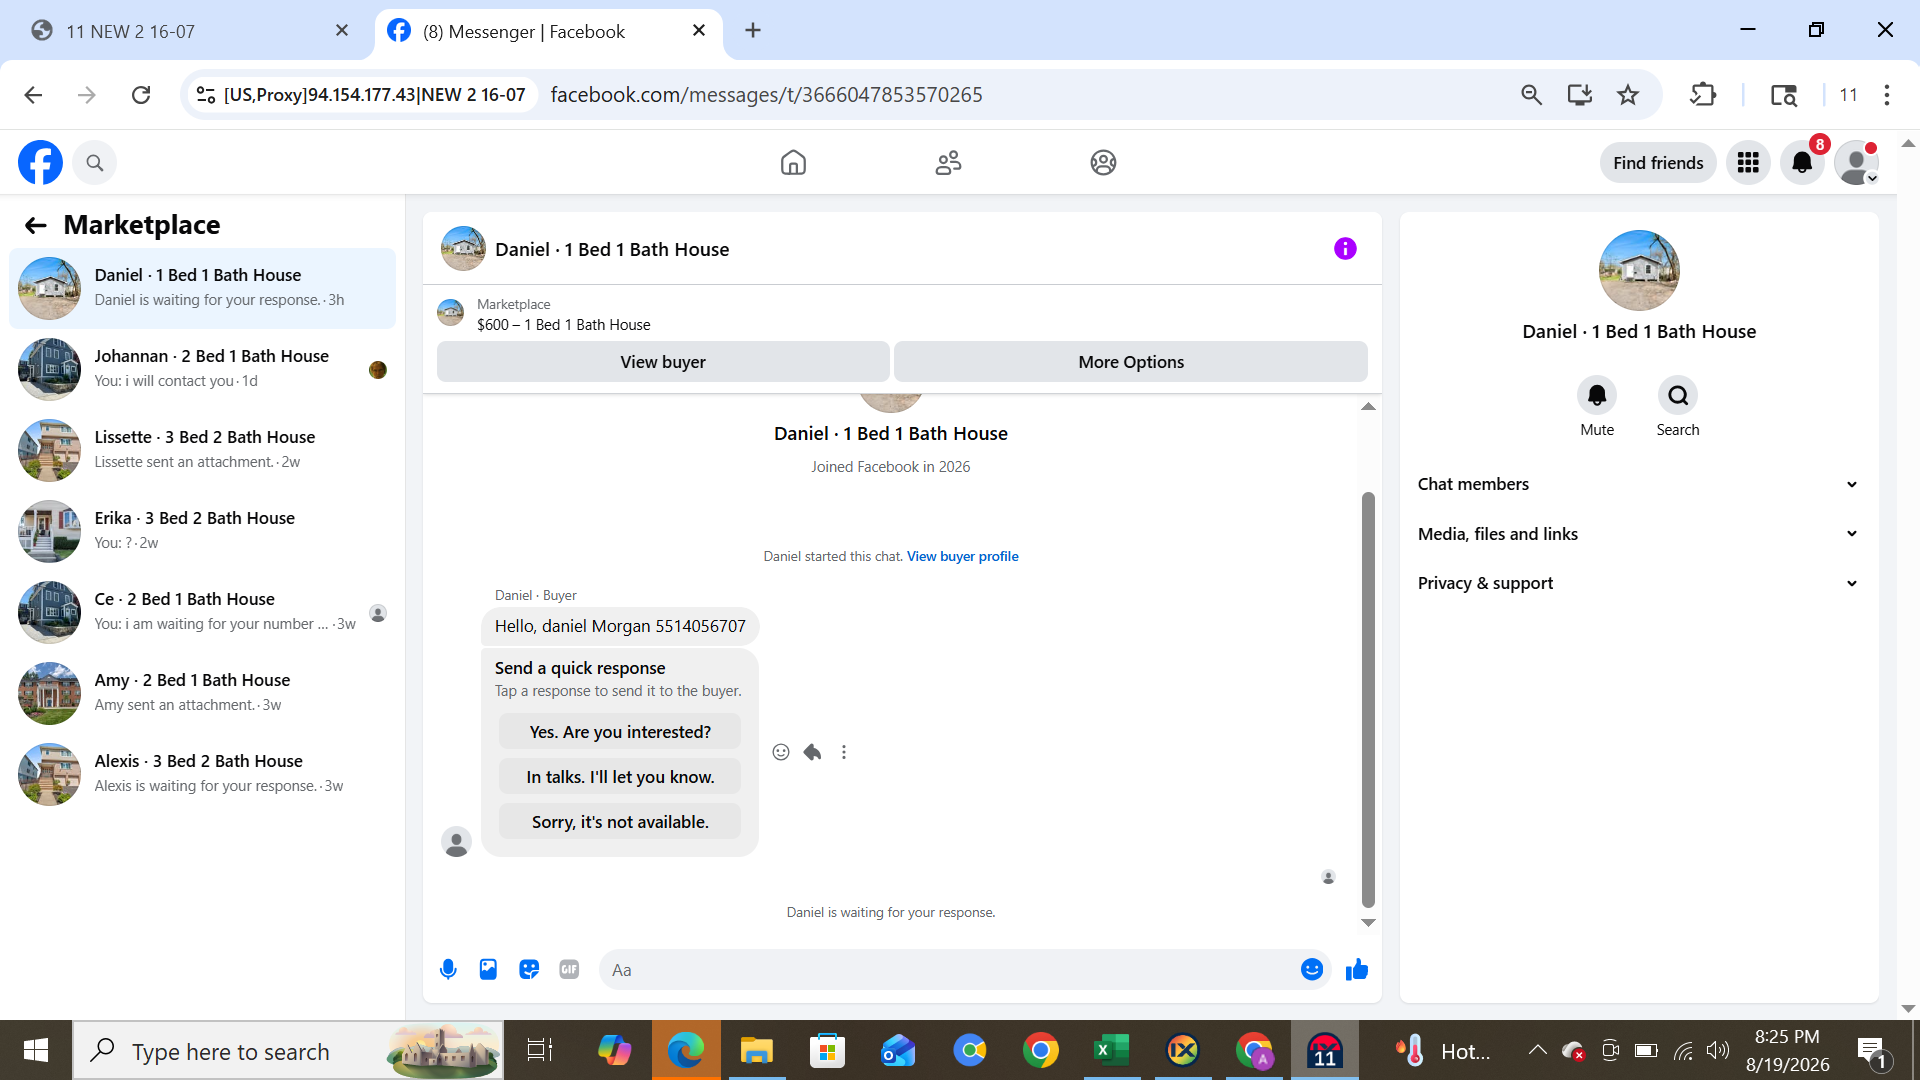Open Ce 2 Bed 1 Bath House chat
The image size is (1920, 1080).
[x=203, y=611]
